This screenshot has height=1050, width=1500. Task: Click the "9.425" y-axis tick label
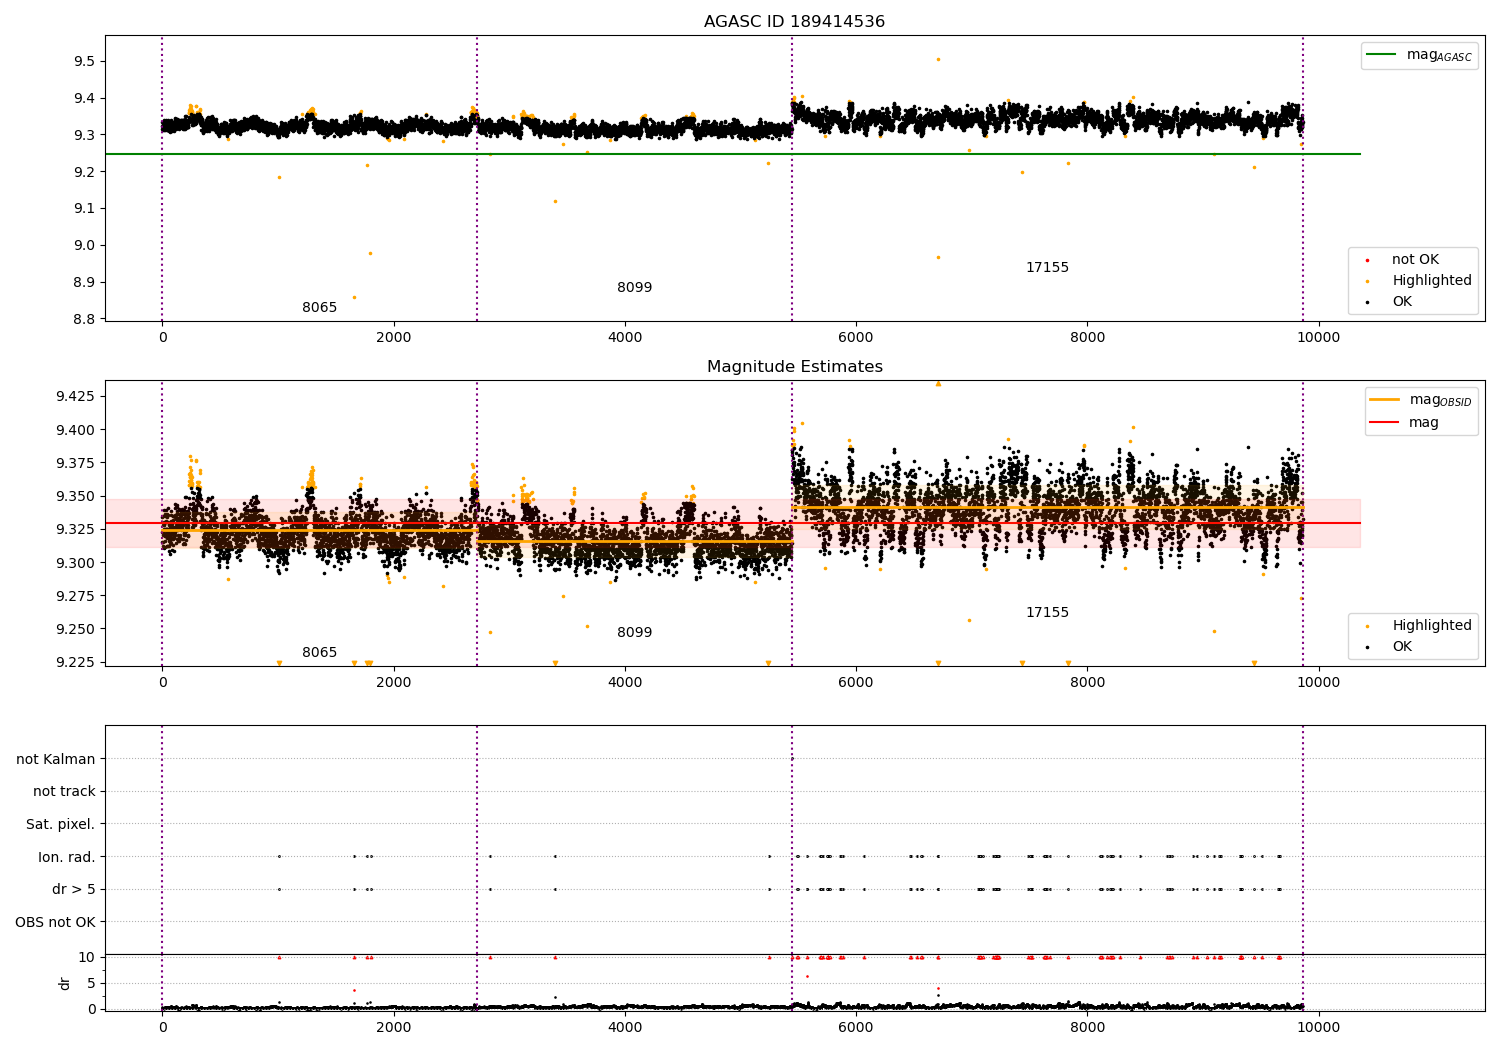pyautogui.click(x=76, y=397)
